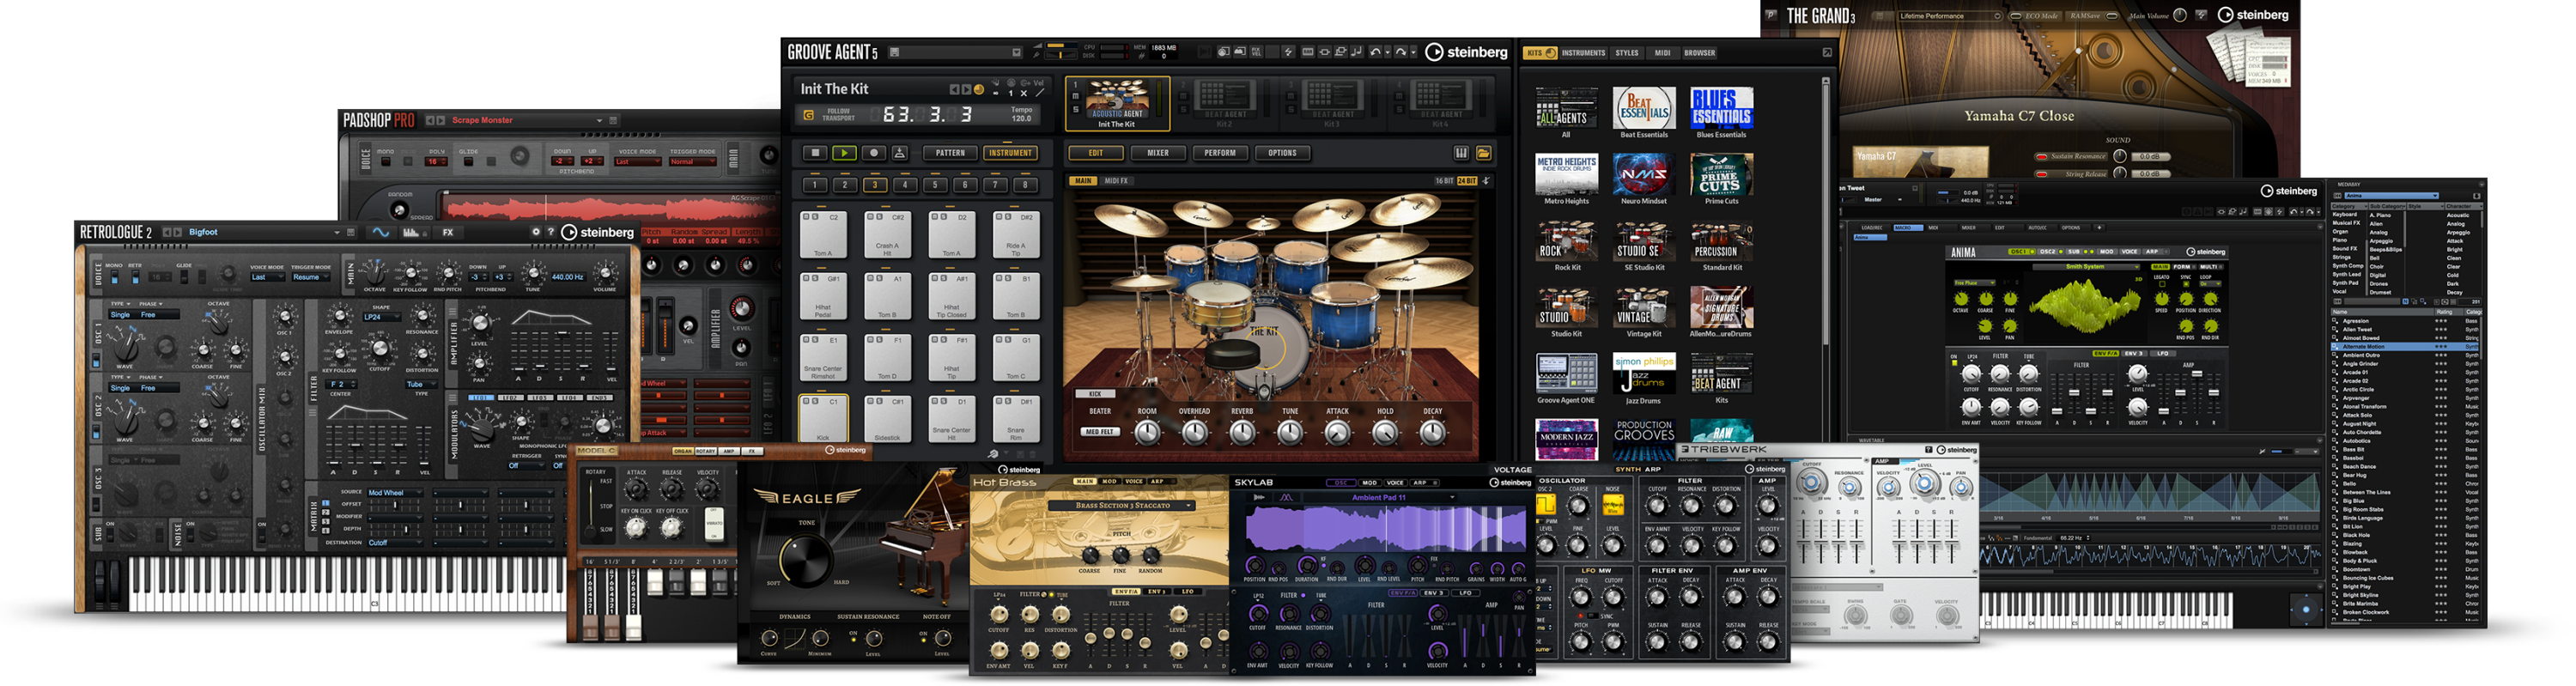2576x686 pixels.
Task: Toggle the 24 BIT option above the drum kit
Action: [x=1466, y=181]
